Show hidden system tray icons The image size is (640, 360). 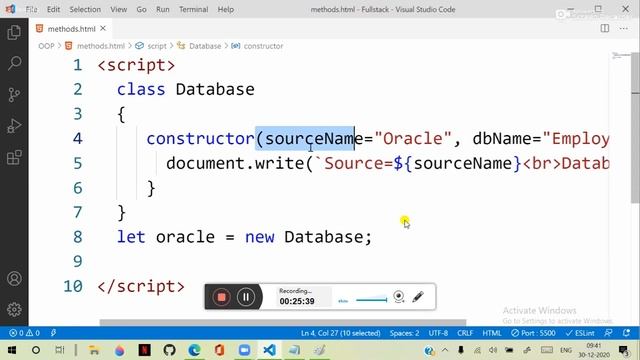pyautogui.click(x=445, y=350)
